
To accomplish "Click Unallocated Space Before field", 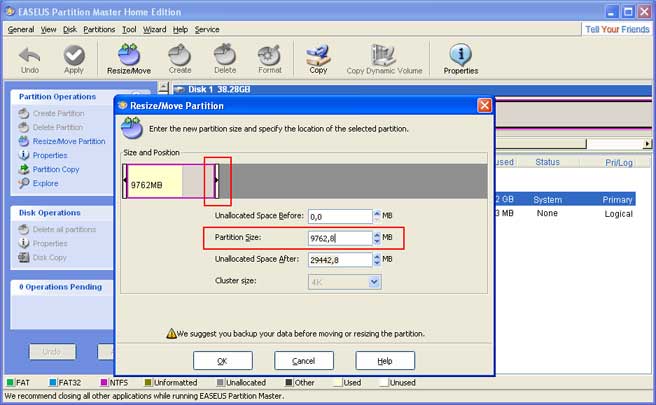I will (340, 216).
